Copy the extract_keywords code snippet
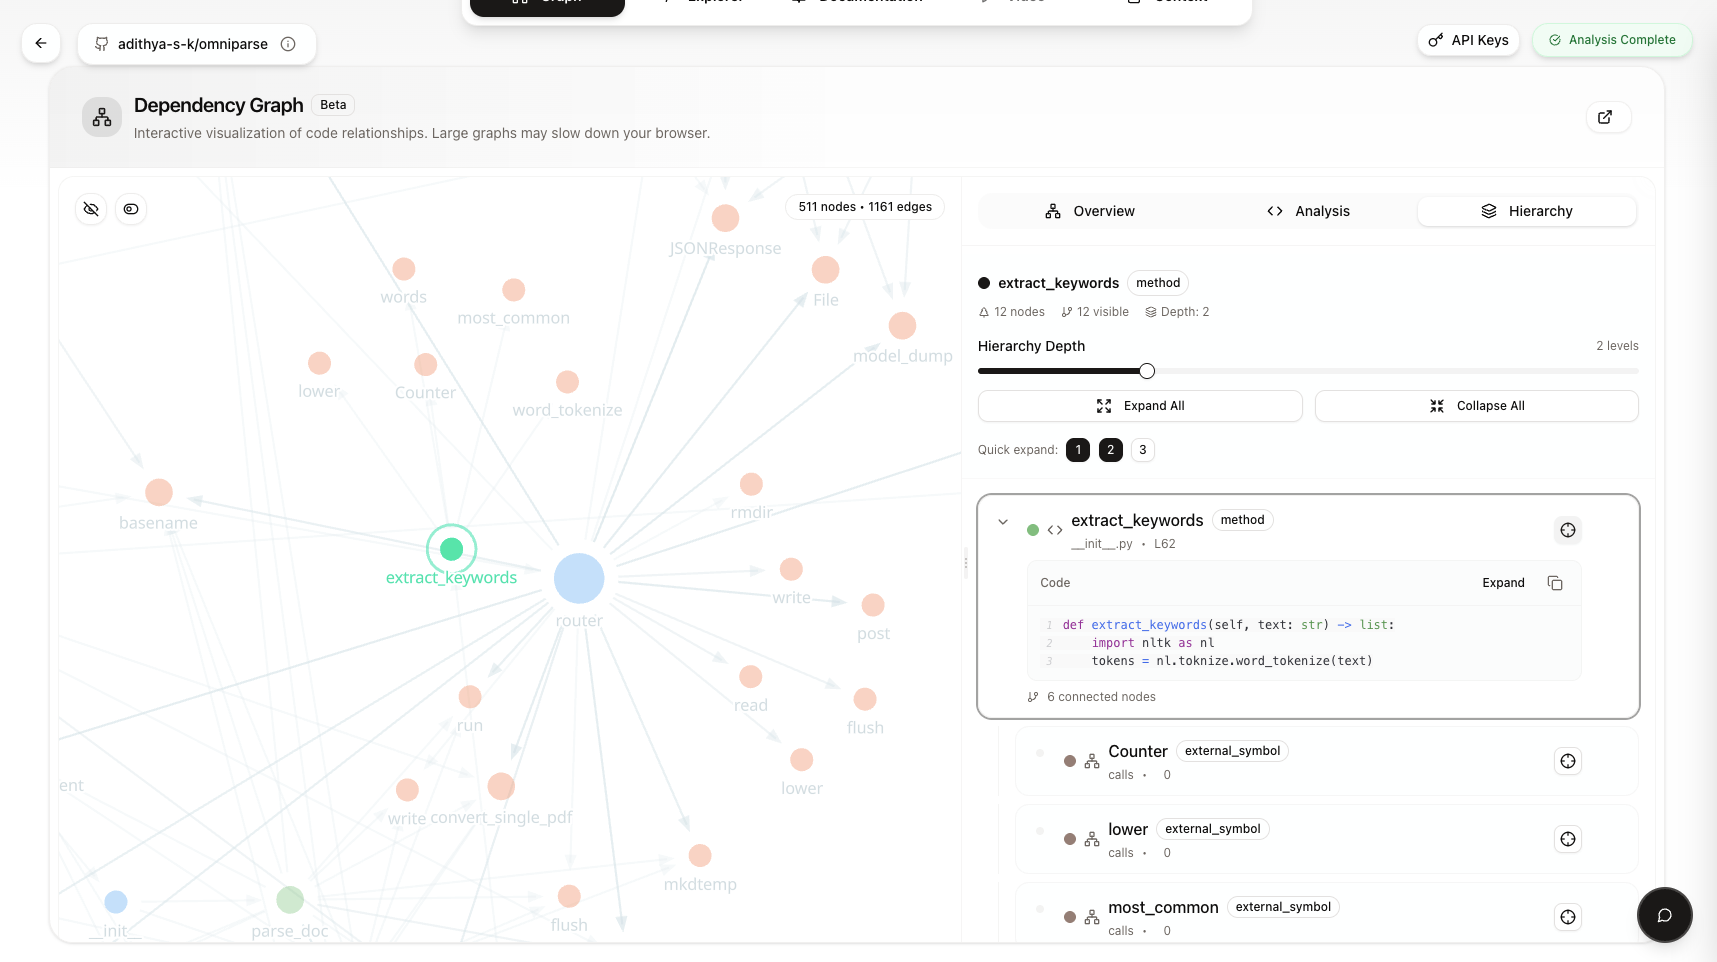1717x962 pixels. pyautogui.click(x=1555, y=583)
